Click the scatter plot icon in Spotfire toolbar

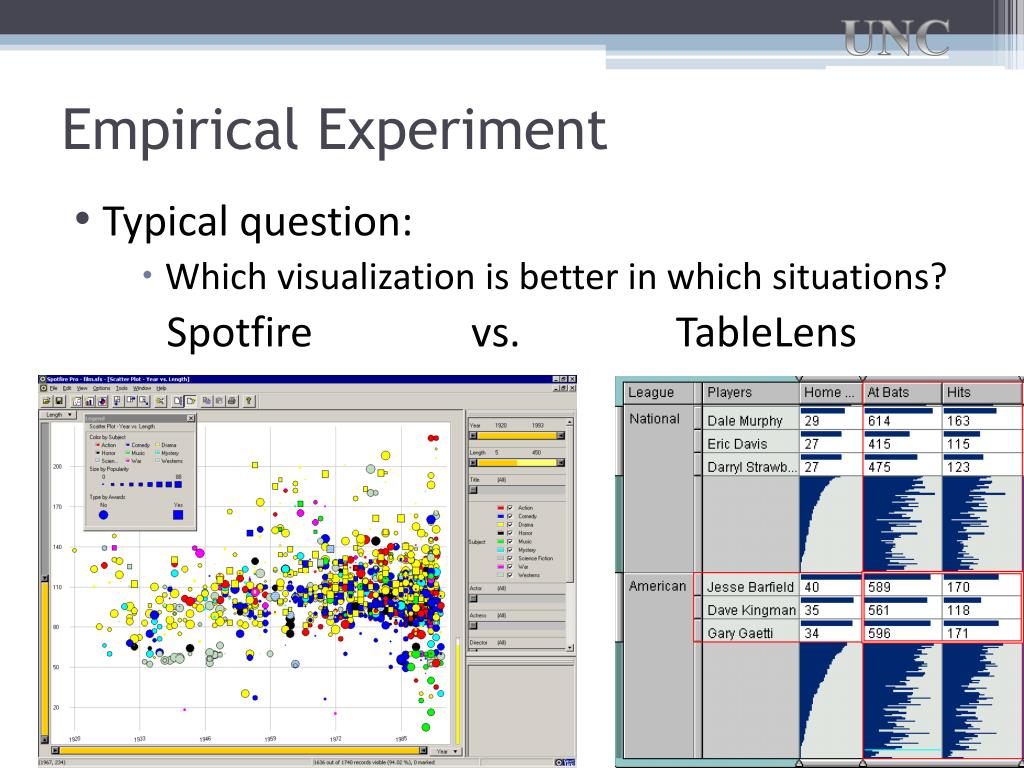point(77,401)
